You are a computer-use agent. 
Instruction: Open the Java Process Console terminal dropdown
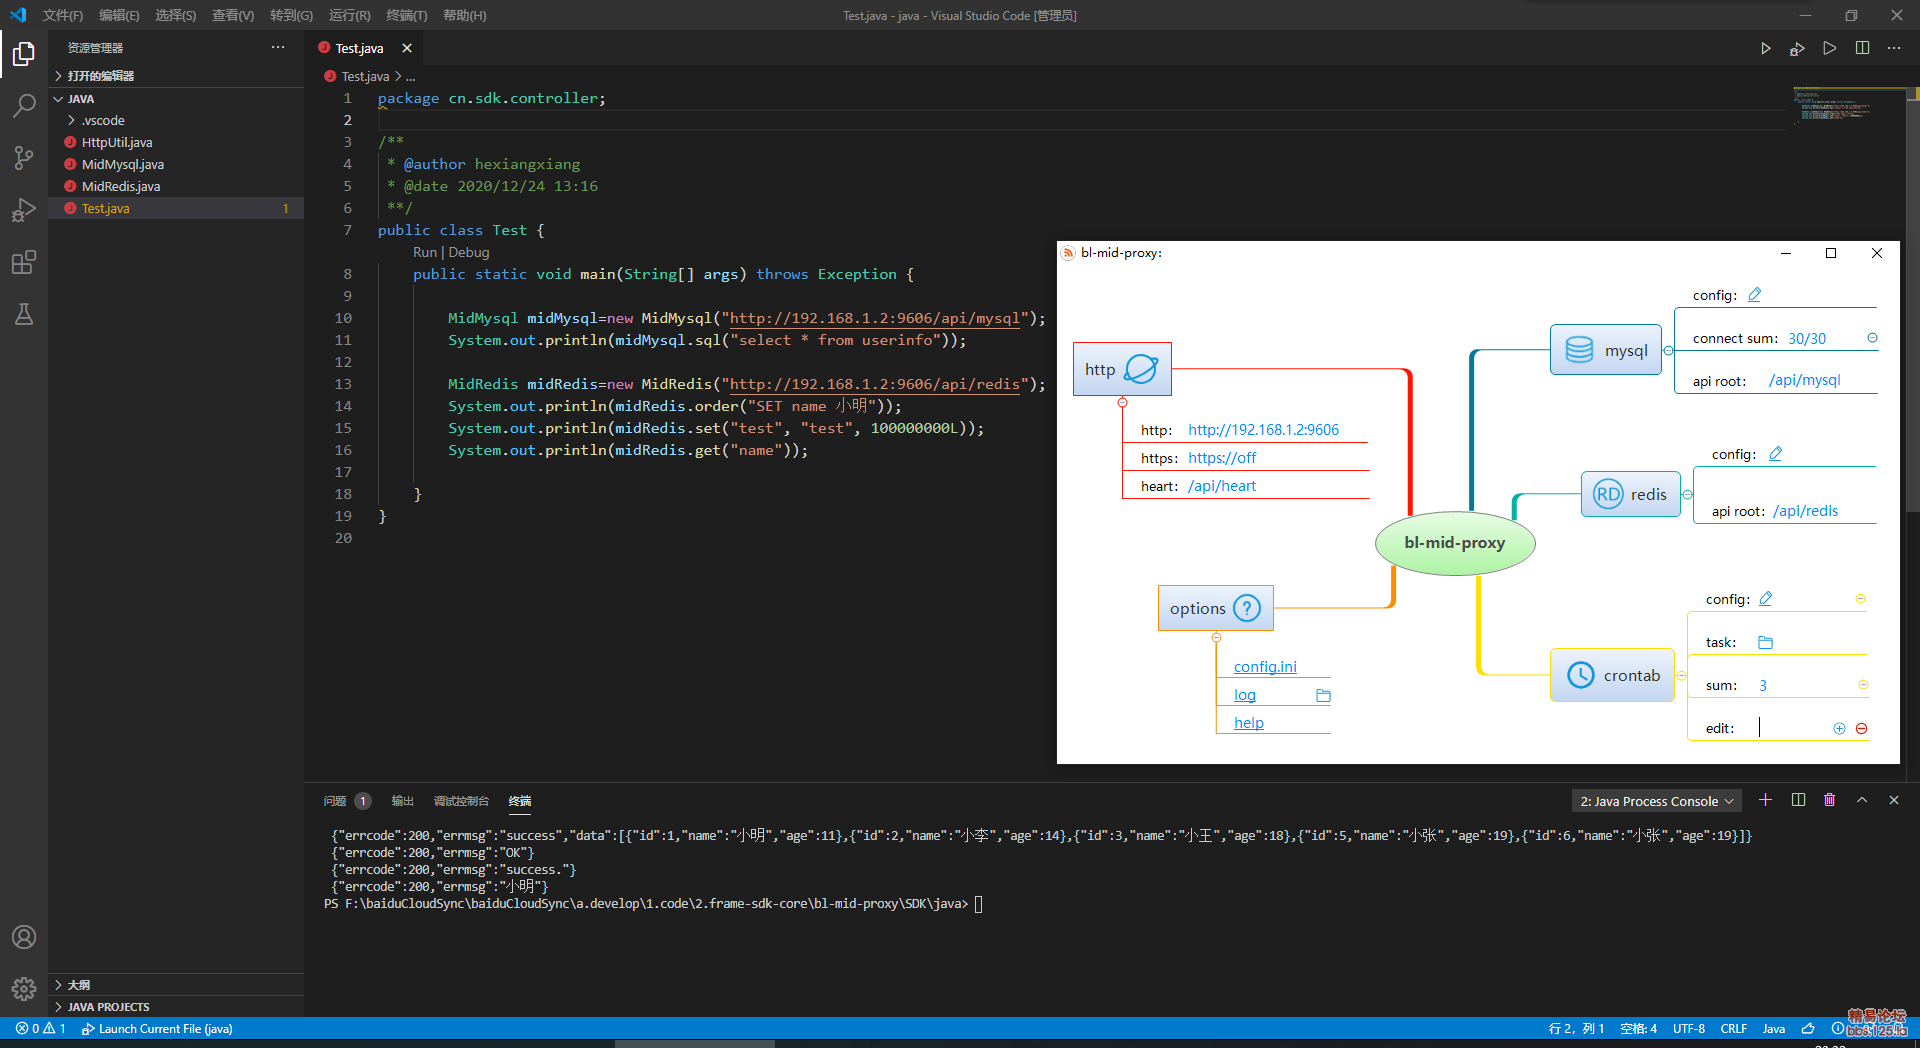1656,801
